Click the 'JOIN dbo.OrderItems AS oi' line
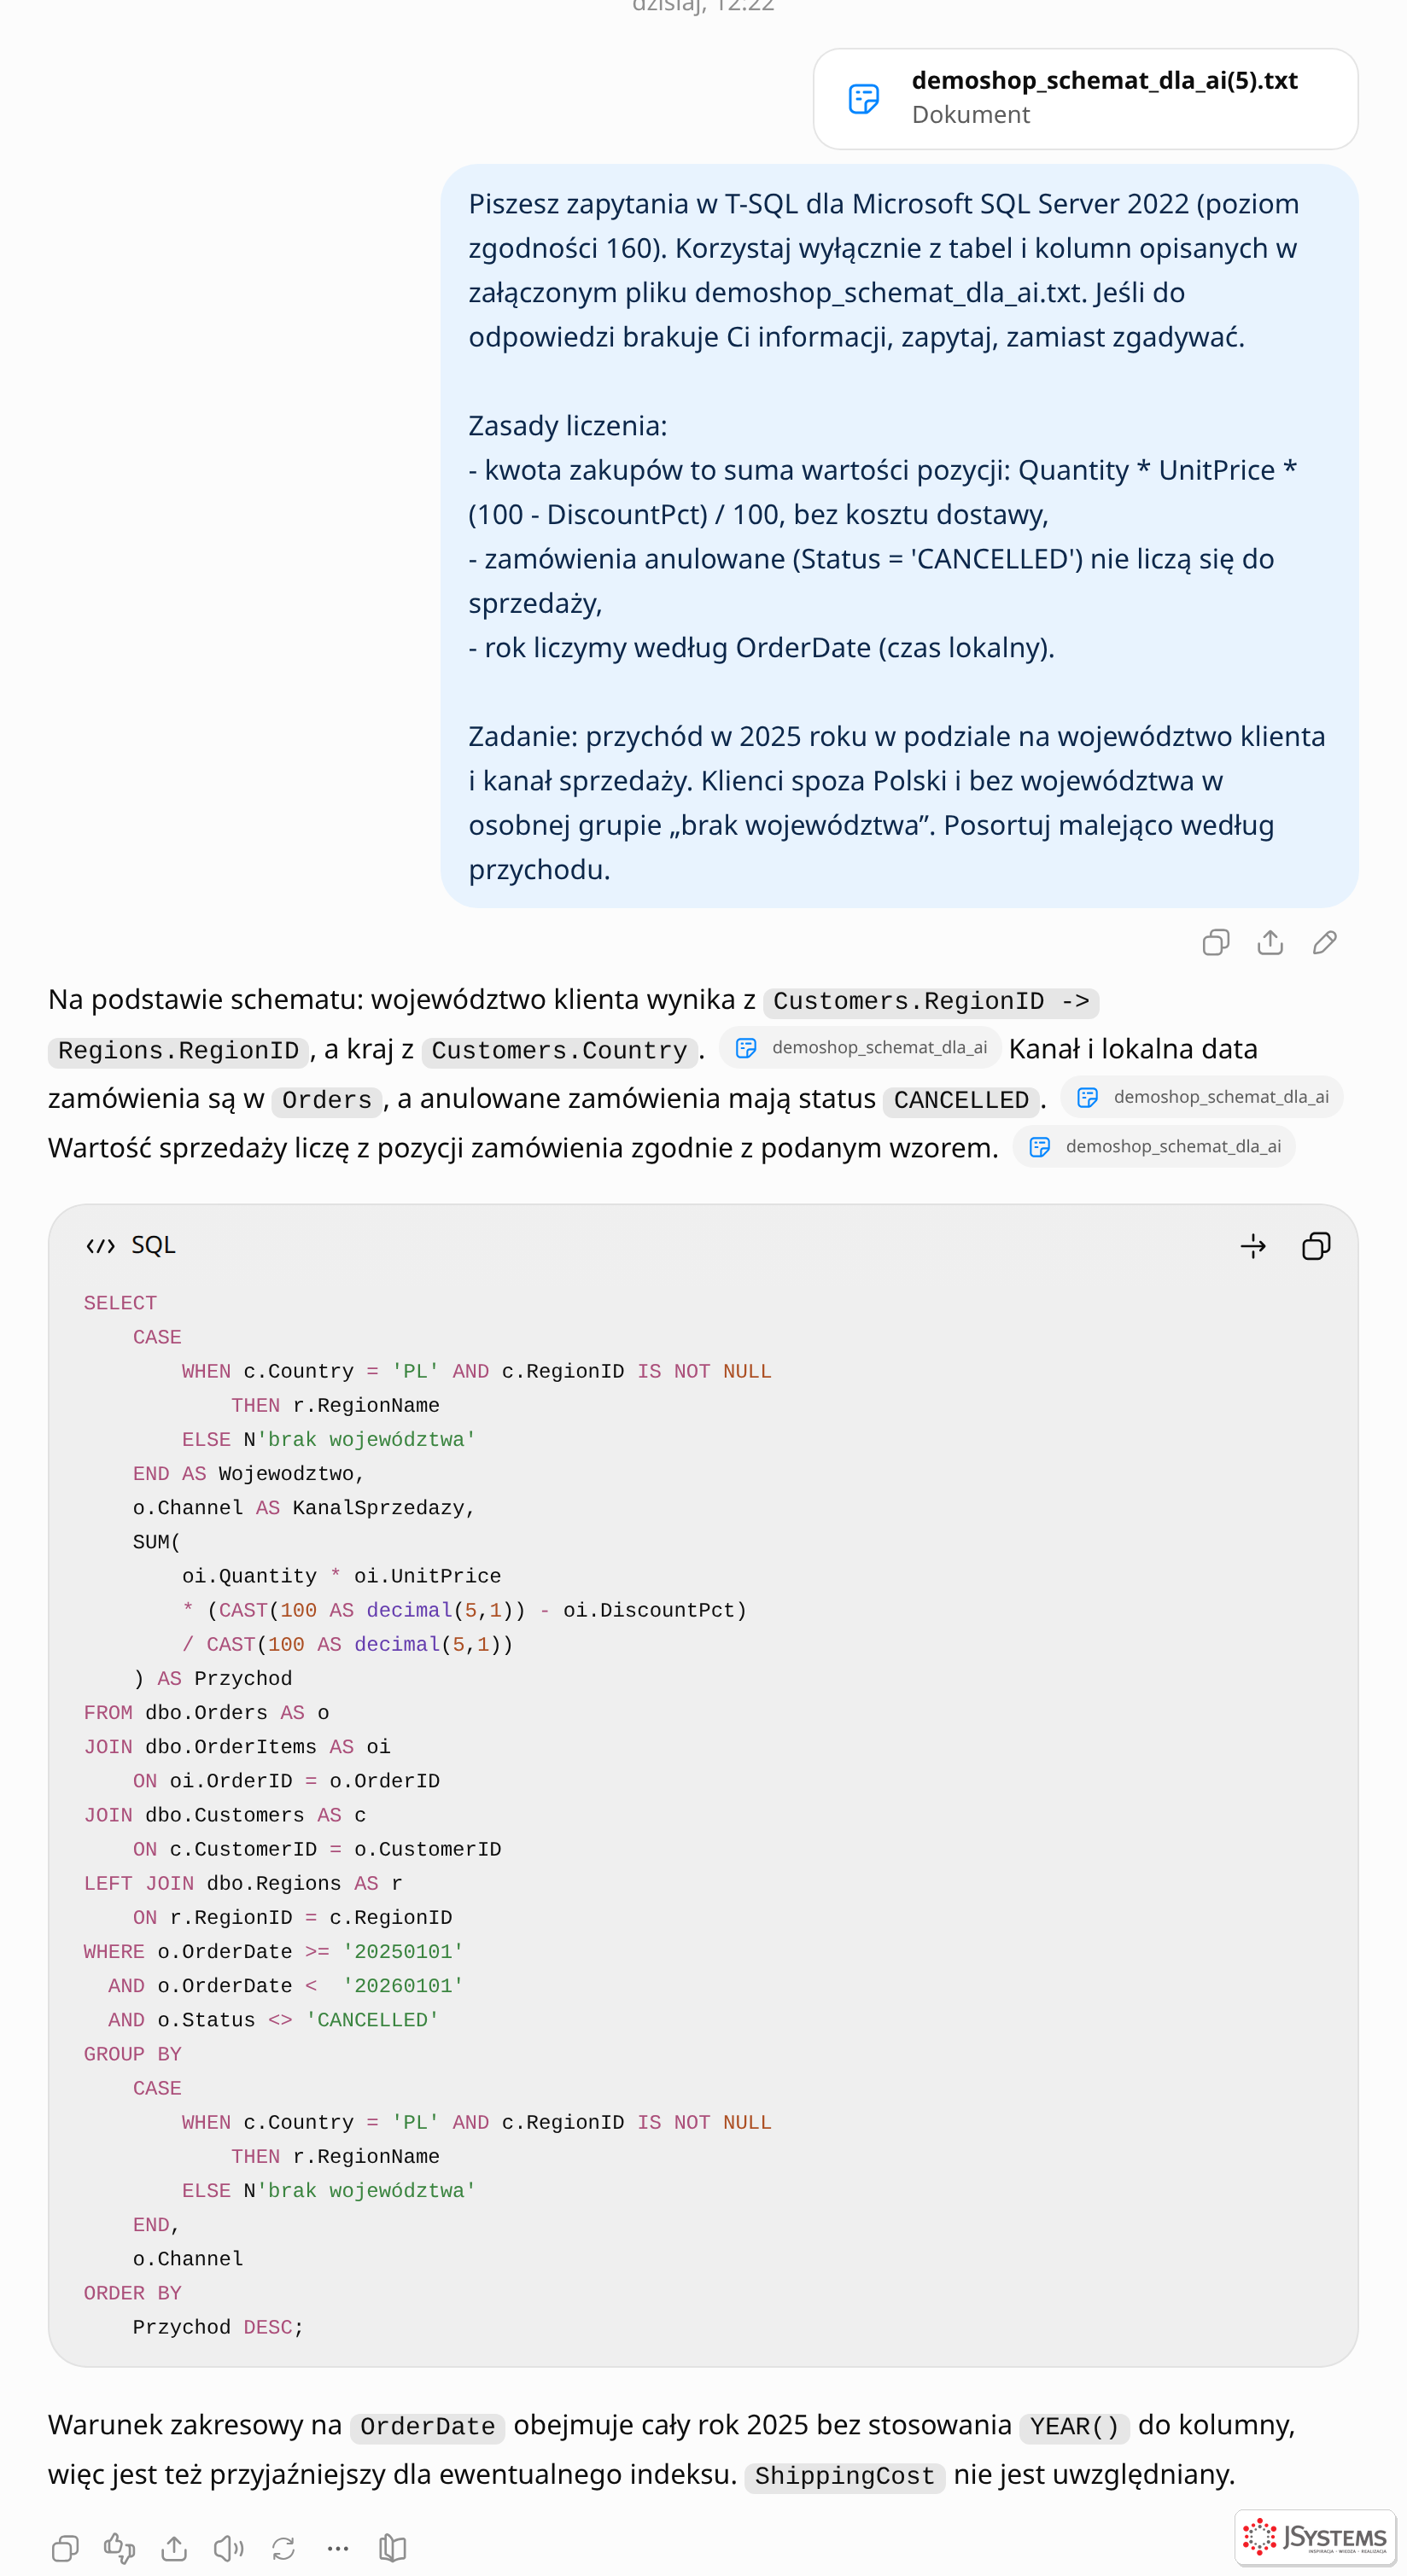 tap(237, 1746)
